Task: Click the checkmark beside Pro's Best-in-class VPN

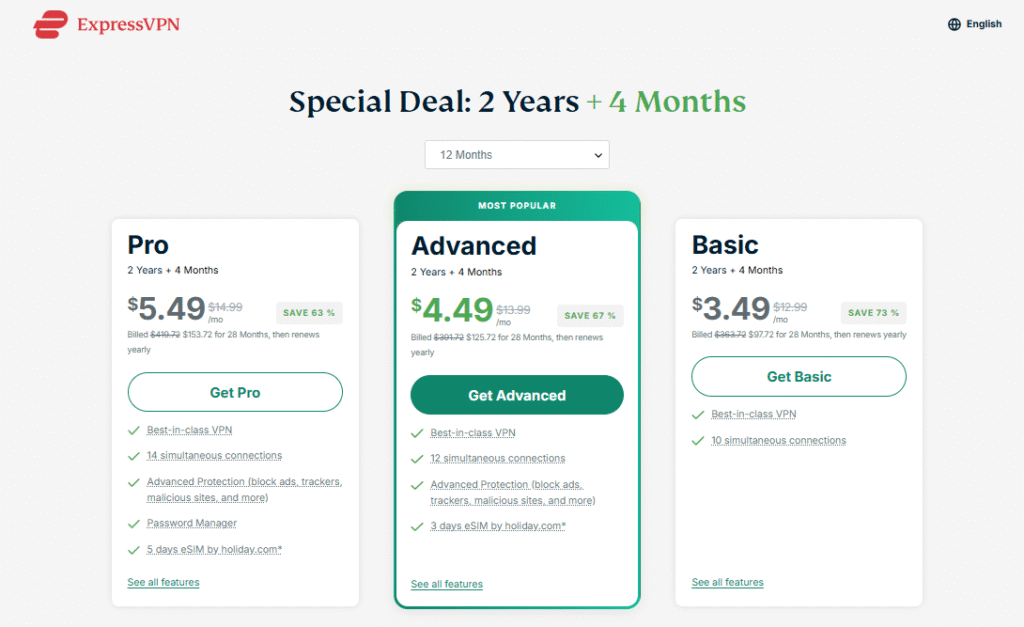Action: pos(133,430)
